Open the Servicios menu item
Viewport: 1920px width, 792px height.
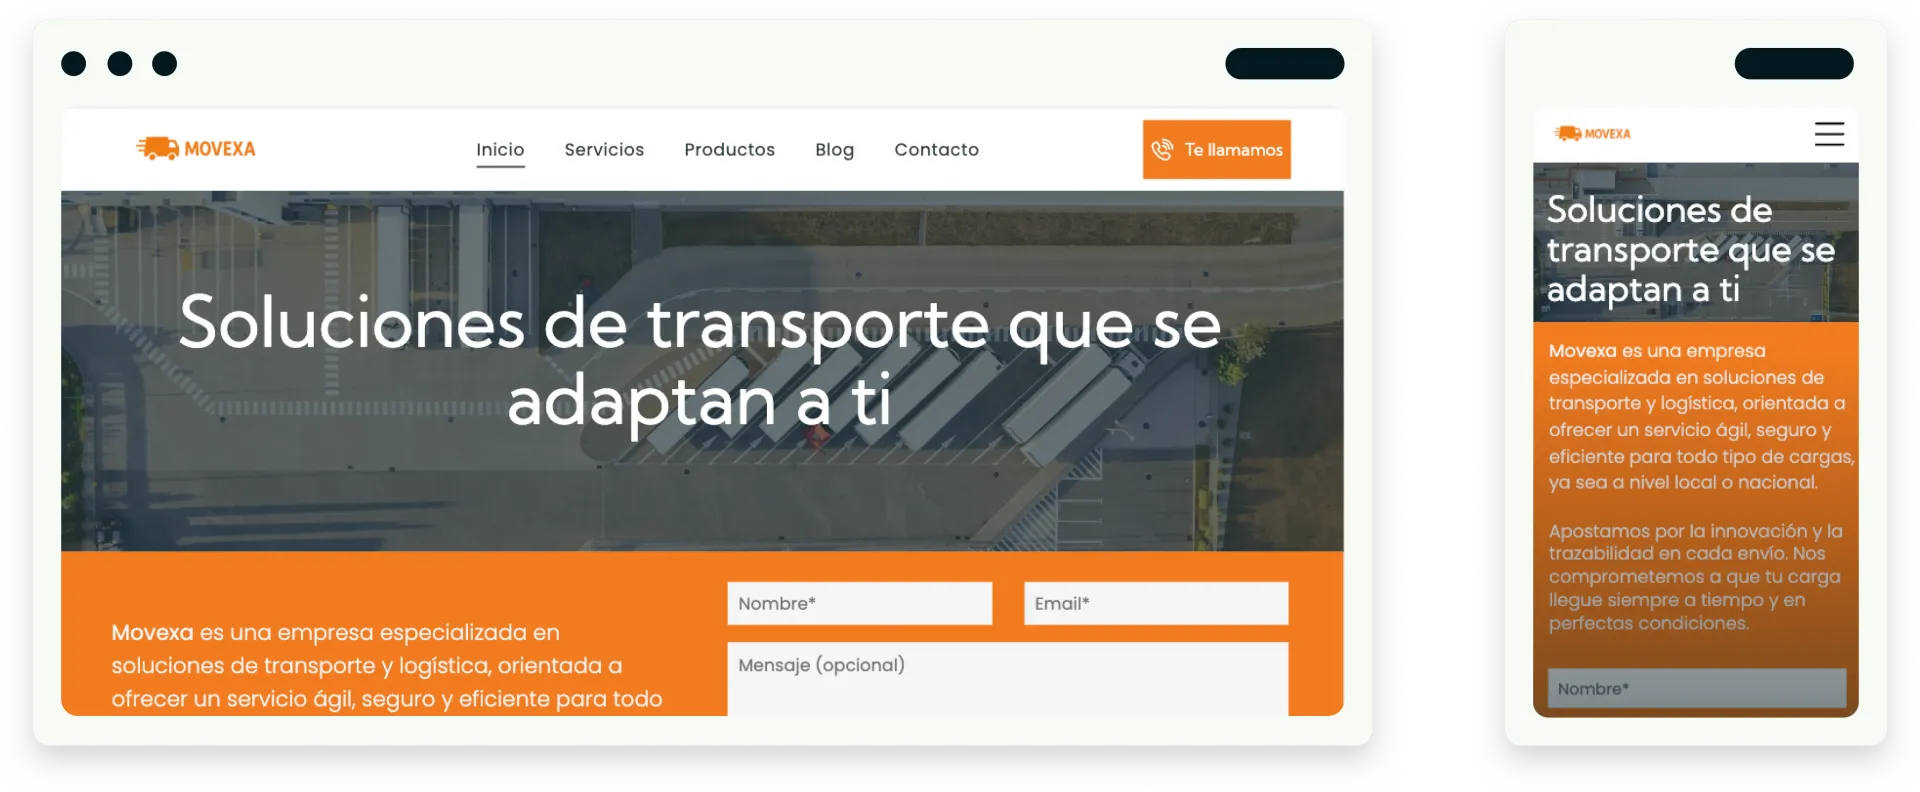[x=604, y=150]
